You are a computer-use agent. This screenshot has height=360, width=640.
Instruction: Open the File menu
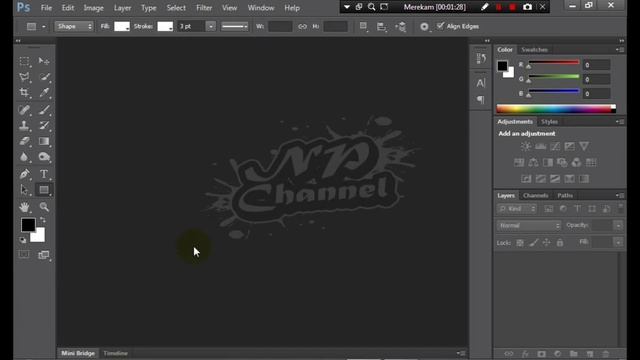pos(46,8)
